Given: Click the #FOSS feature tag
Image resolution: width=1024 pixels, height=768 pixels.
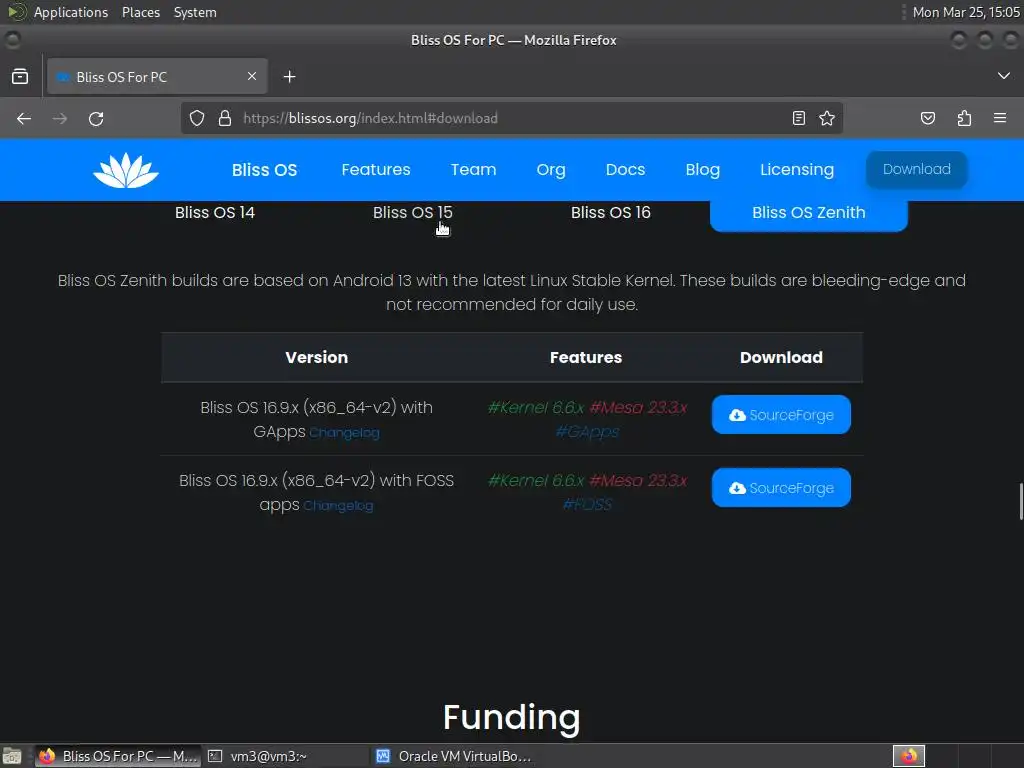Looking at the screenshot, I should pos(587,505).
